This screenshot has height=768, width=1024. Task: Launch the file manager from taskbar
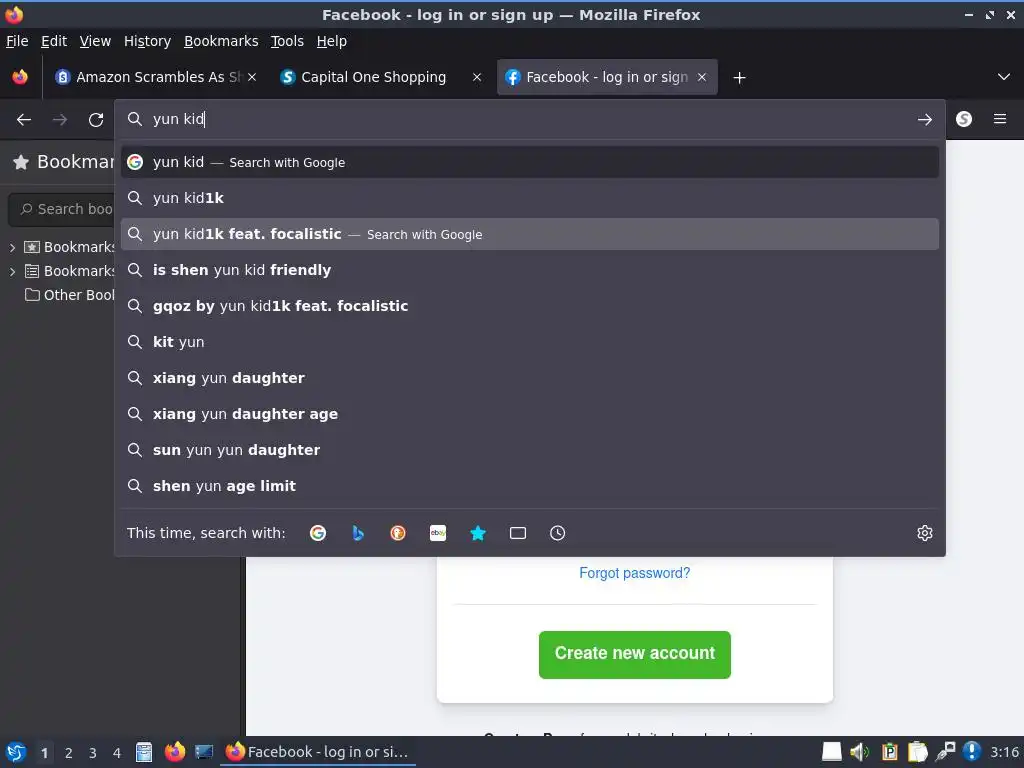144,752
